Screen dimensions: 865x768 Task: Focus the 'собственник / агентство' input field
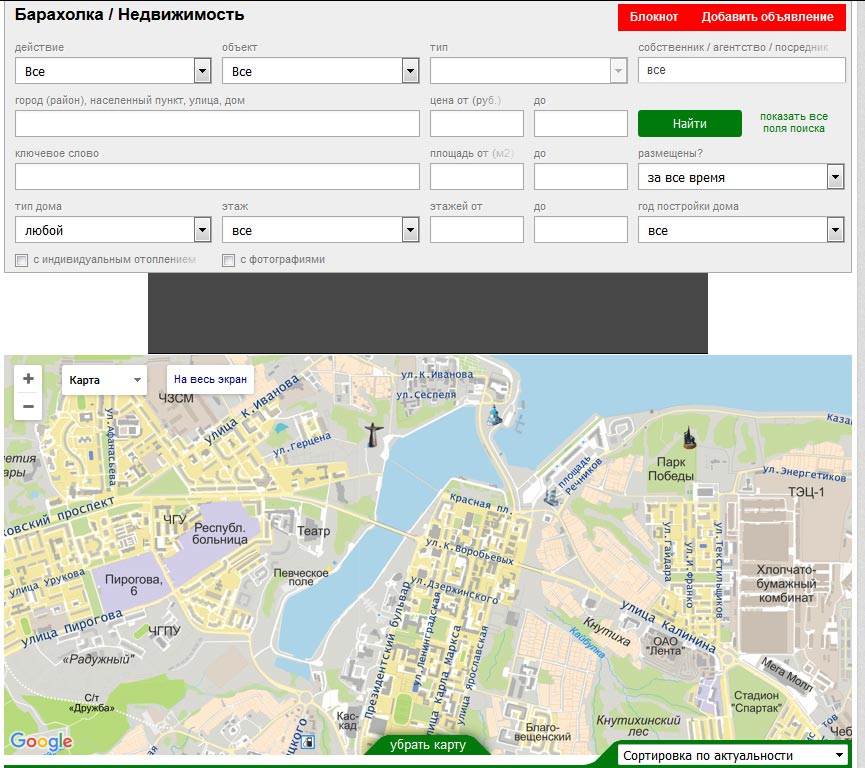(741, 70)
